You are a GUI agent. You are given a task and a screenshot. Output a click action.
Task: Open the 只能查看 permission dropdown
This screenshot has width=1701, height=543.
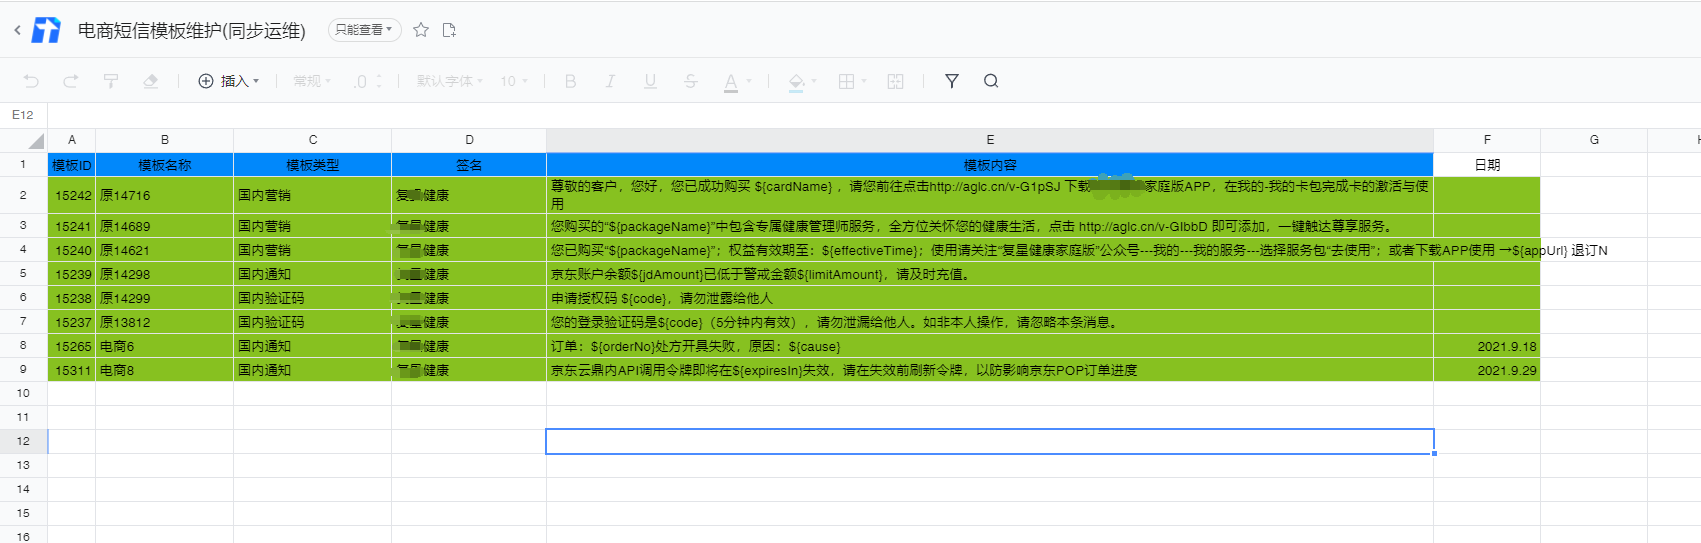pos(364,30)
